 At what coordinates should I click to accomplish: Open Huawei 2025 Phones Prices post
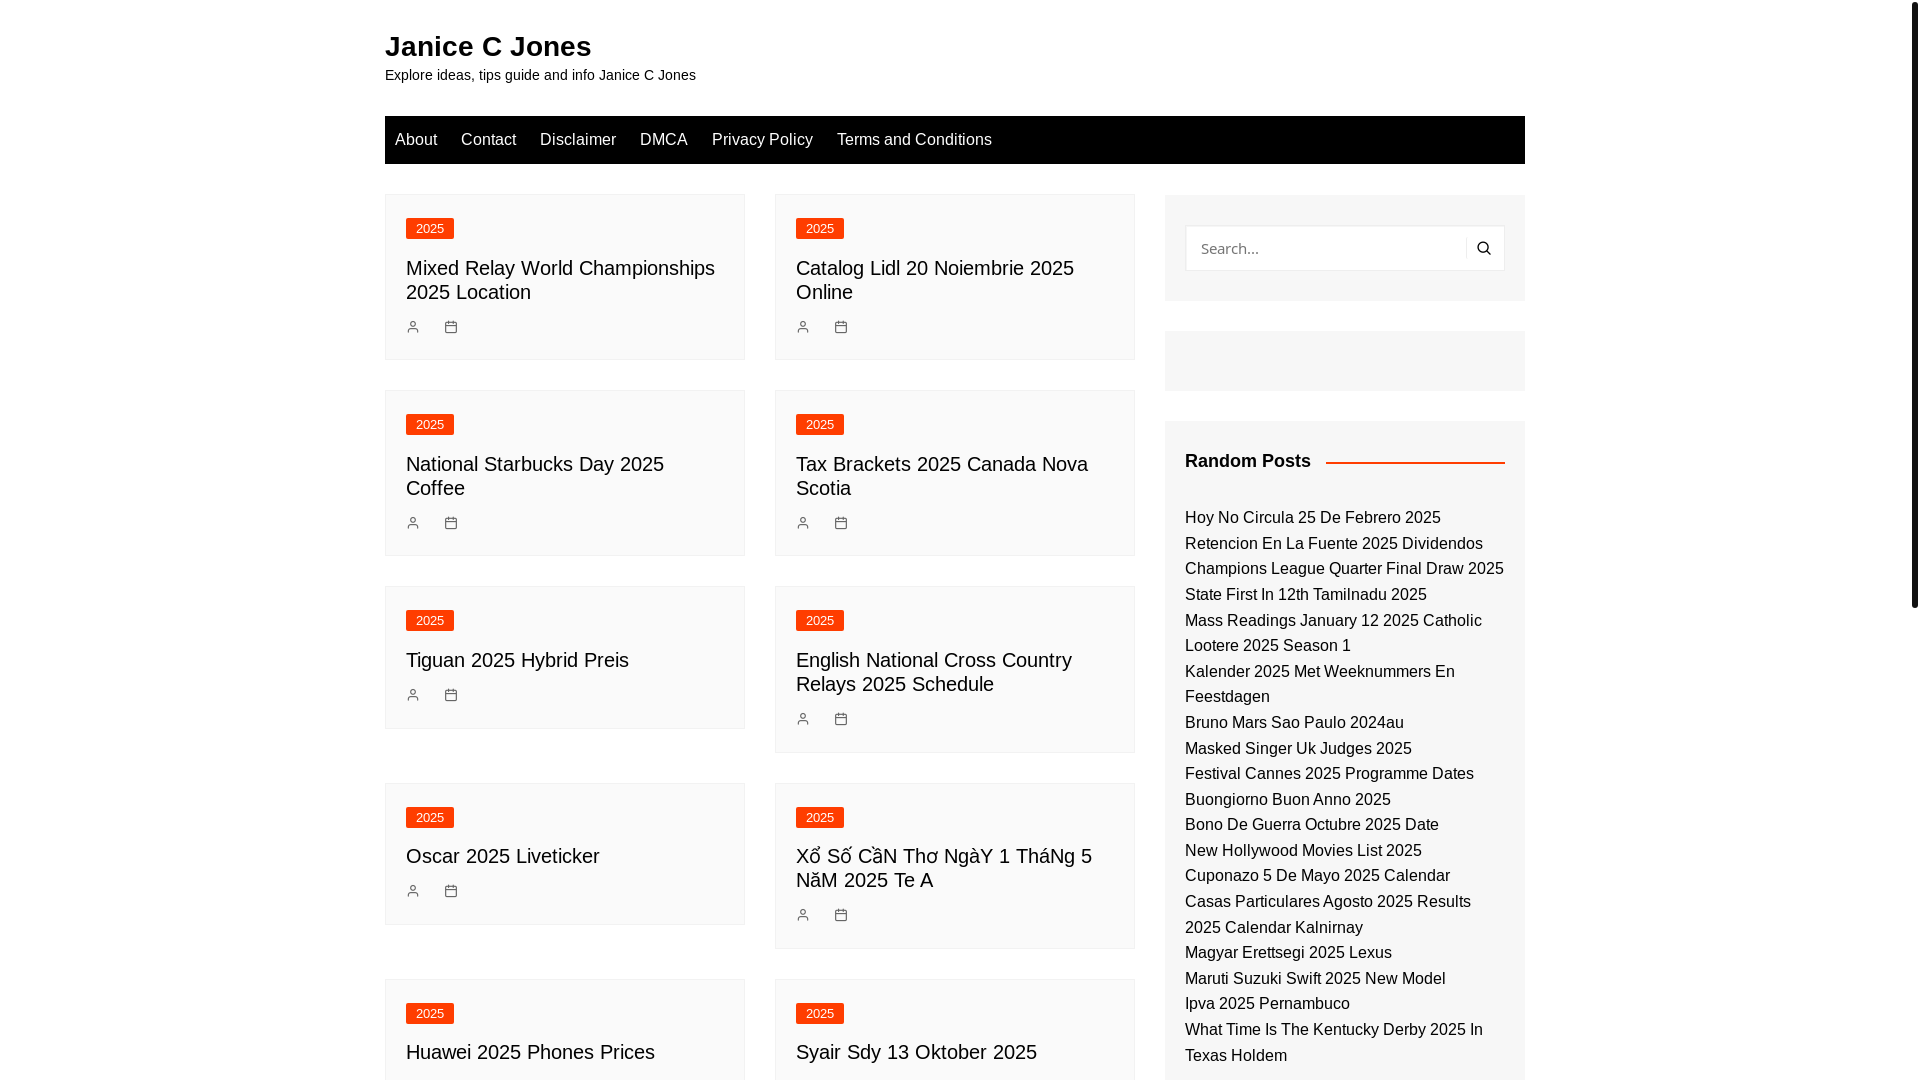coord(530,1052)
